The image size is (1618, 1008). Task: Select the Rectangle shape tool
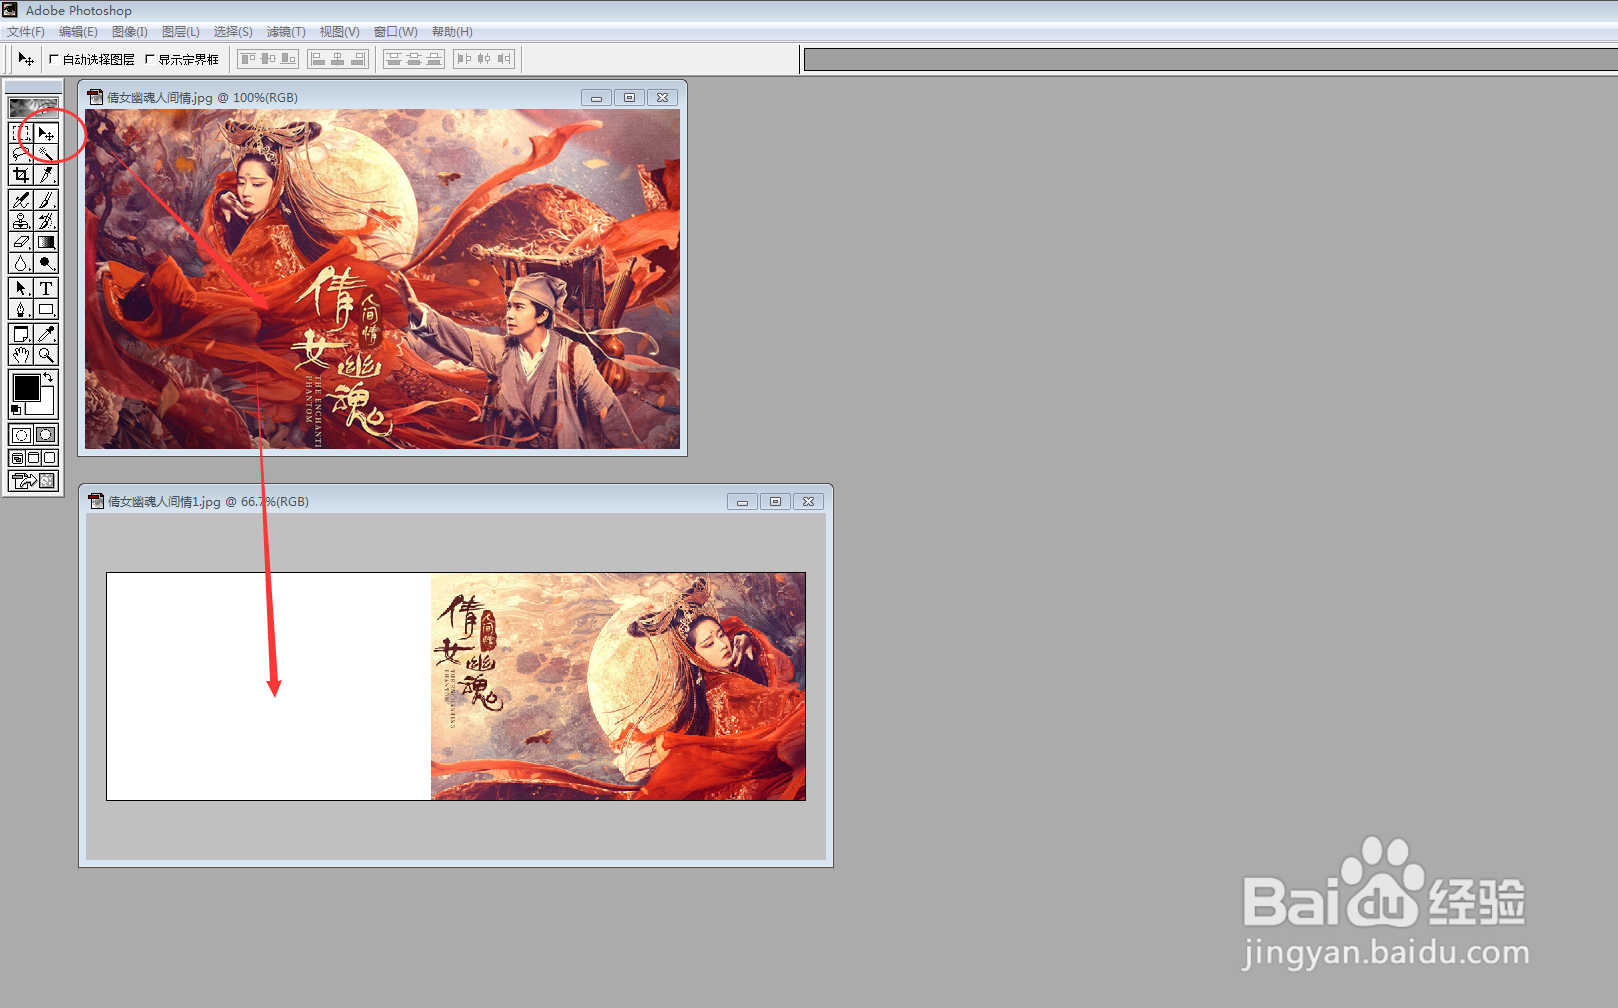[x=46, y=309]
